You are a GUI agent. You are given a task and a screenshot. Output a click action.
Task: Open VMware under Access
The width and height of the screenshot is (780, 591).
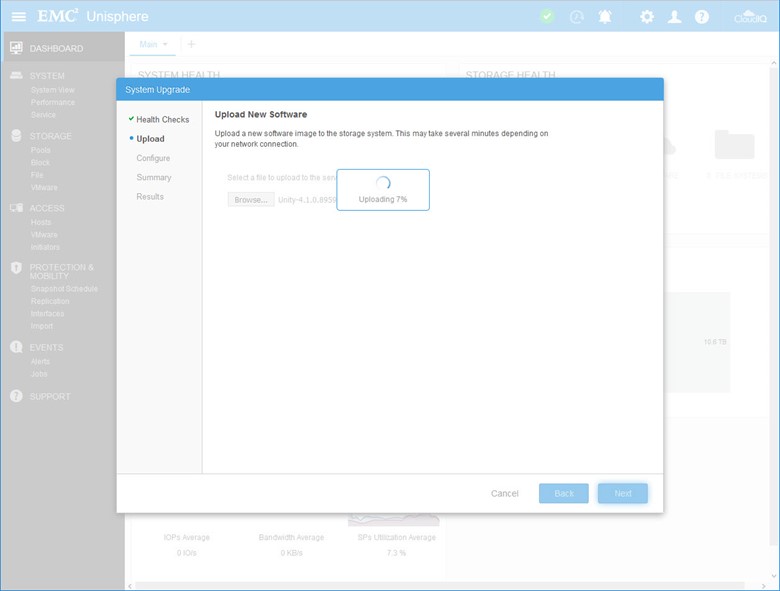[x=44, y=235]
